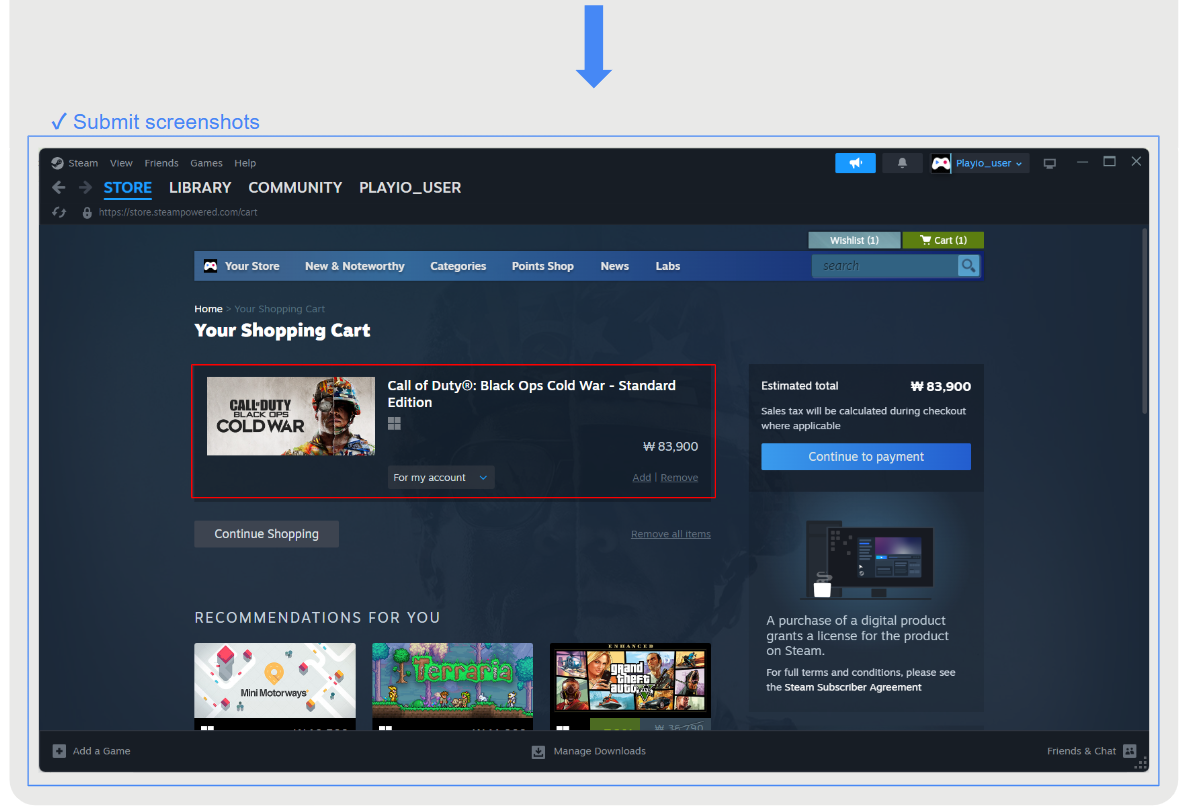Click the Home breadcrumb link
The height and width of the screenshot is (810, 1187).
(208, 309)
